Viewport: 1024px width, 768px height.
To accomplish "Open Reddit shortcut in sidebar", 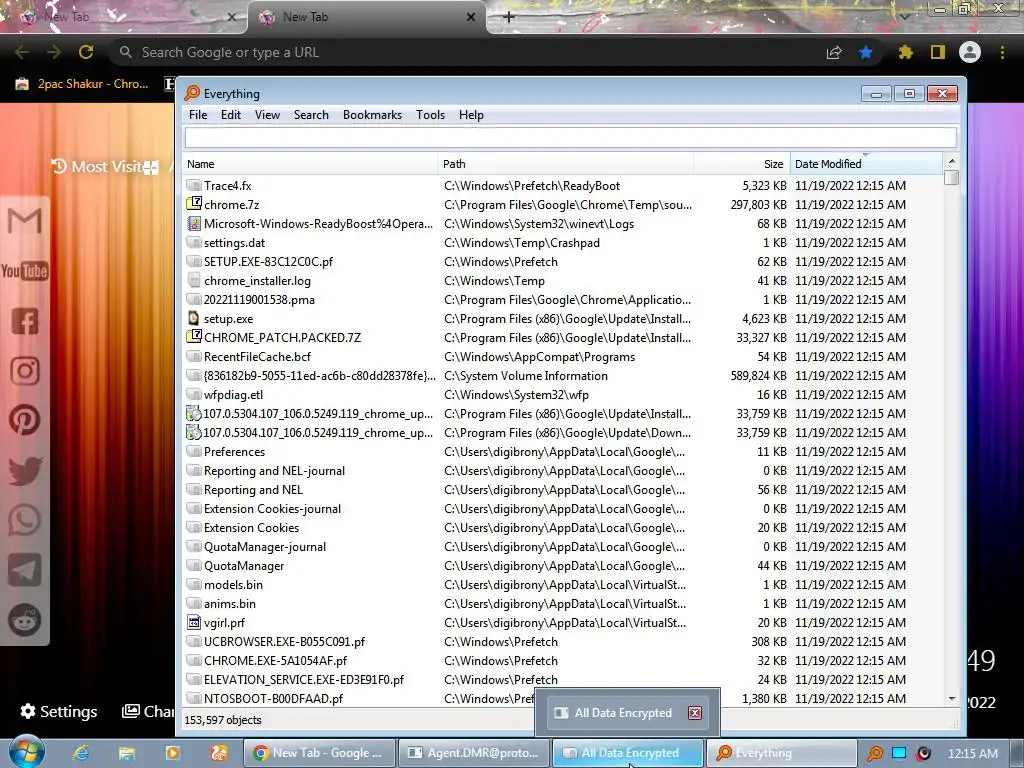I will pos(24,620).
